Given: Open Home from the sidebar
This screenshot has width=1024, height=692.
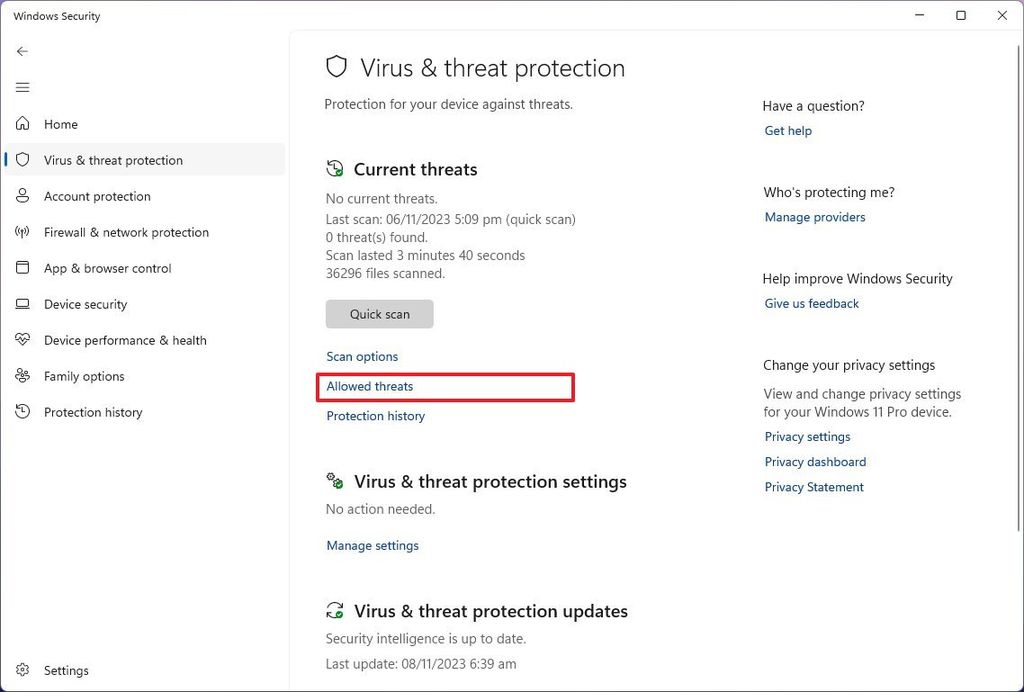Looking at the screenshot, I should click(62, 124).
